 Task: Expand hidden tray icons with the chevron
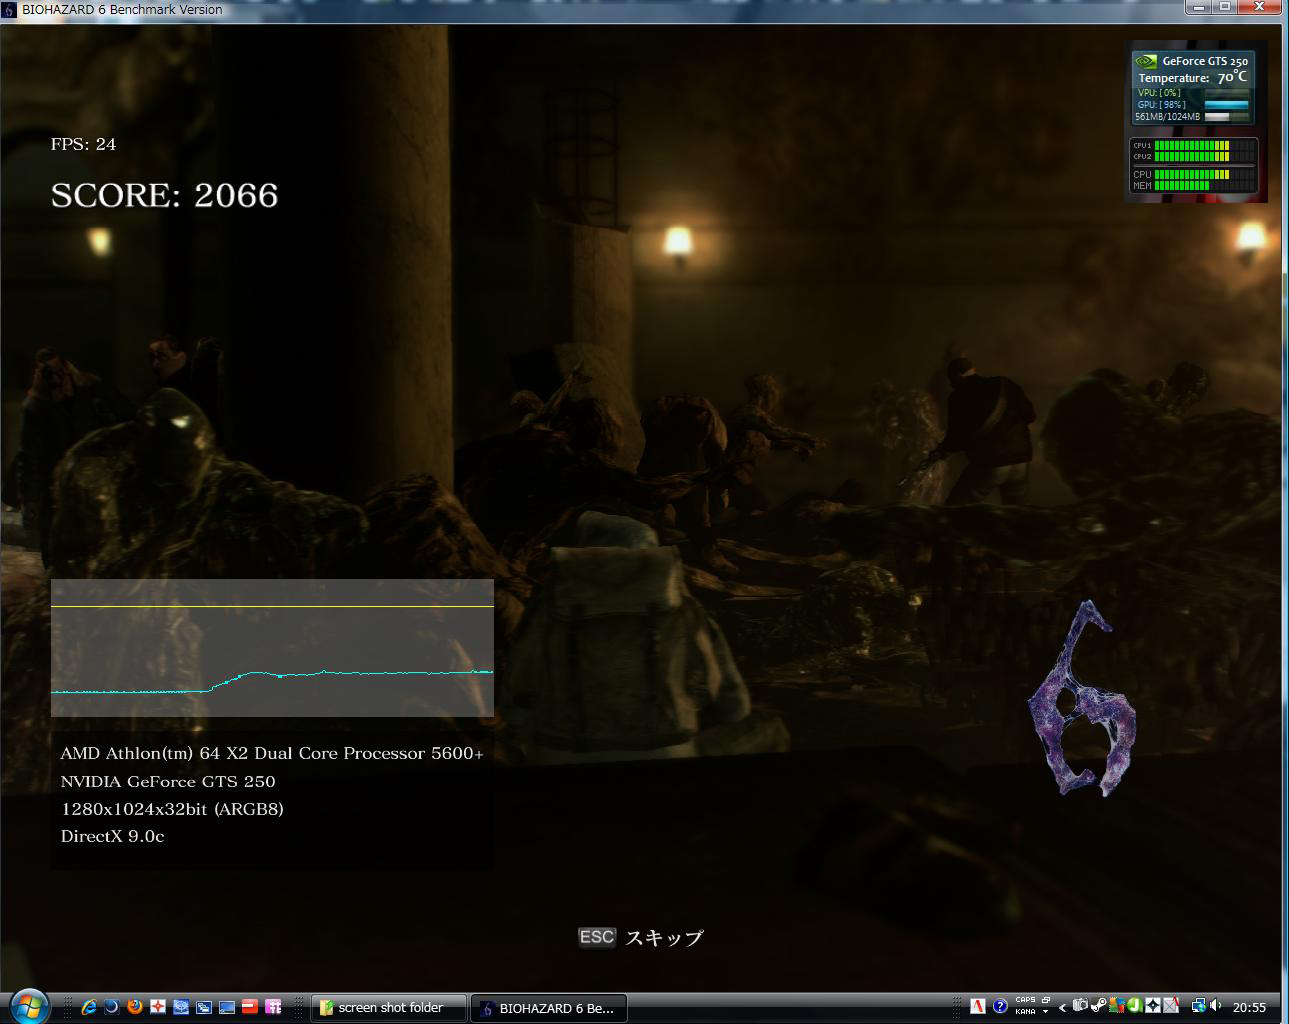coord(1062,1008)
